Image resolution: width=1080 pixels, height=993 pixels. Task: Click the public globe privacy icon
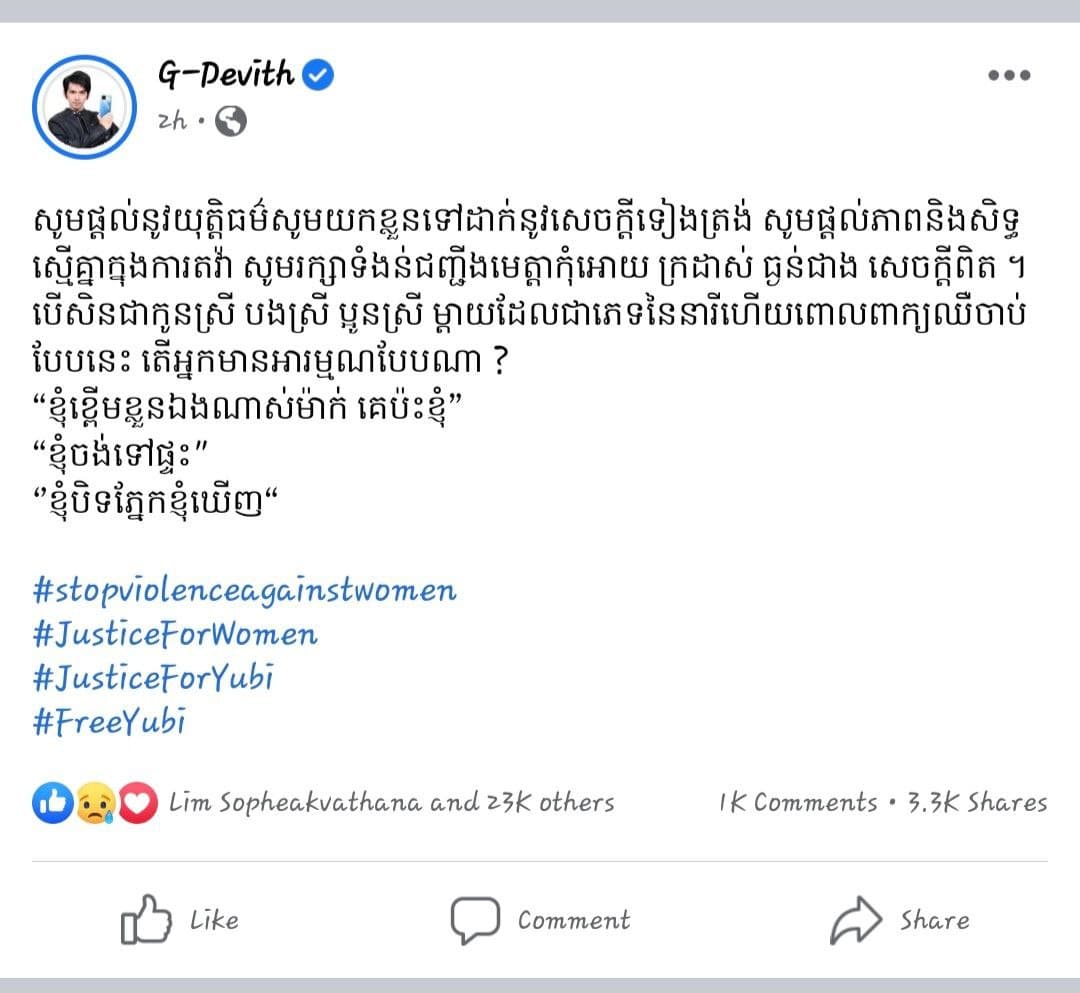tap(231, 122)
